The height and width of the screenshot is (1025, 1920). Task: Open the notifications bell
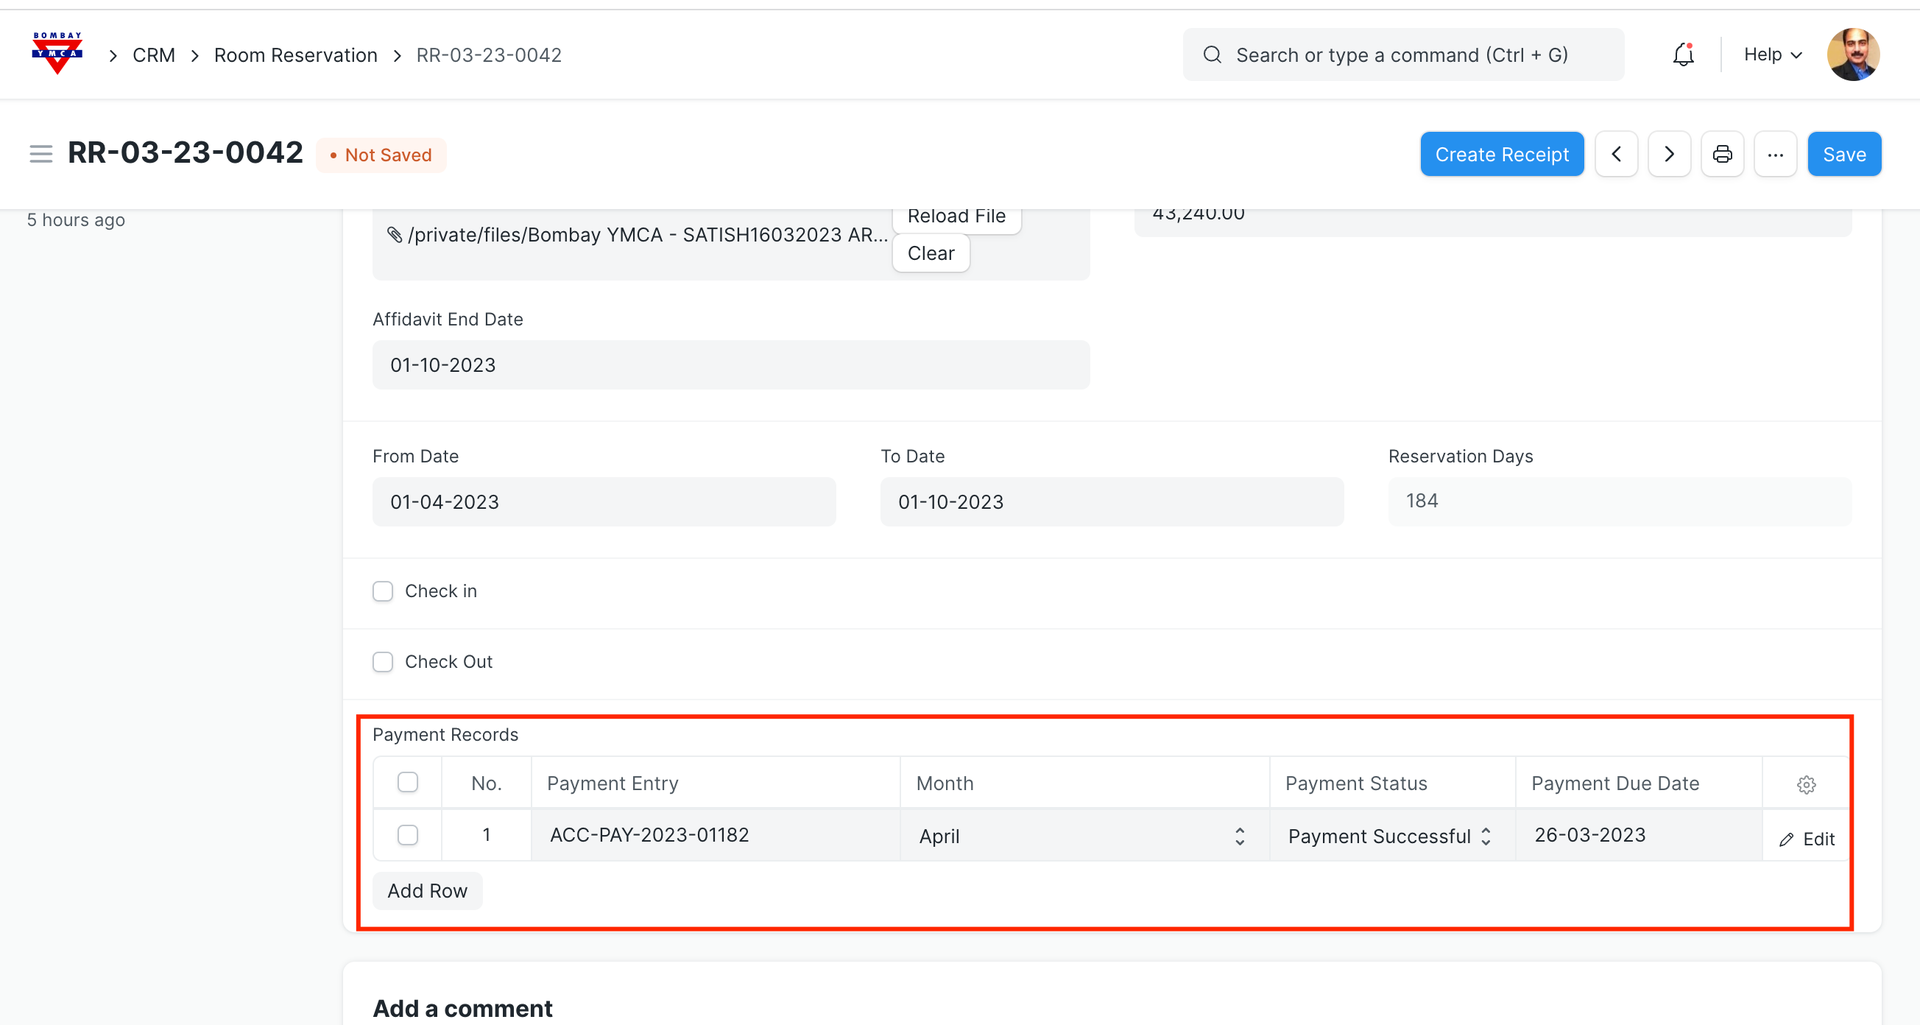coord(1683,55)
